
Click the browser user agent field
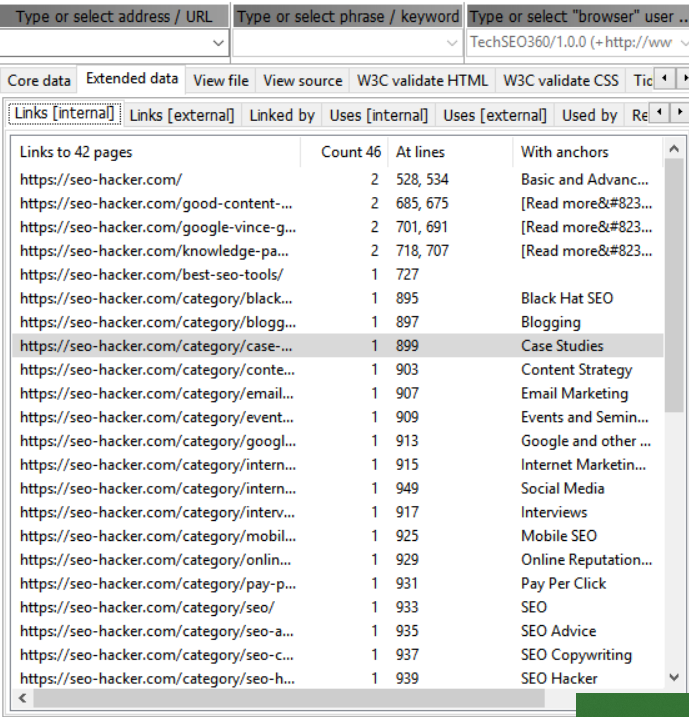(x=570, y=43)
